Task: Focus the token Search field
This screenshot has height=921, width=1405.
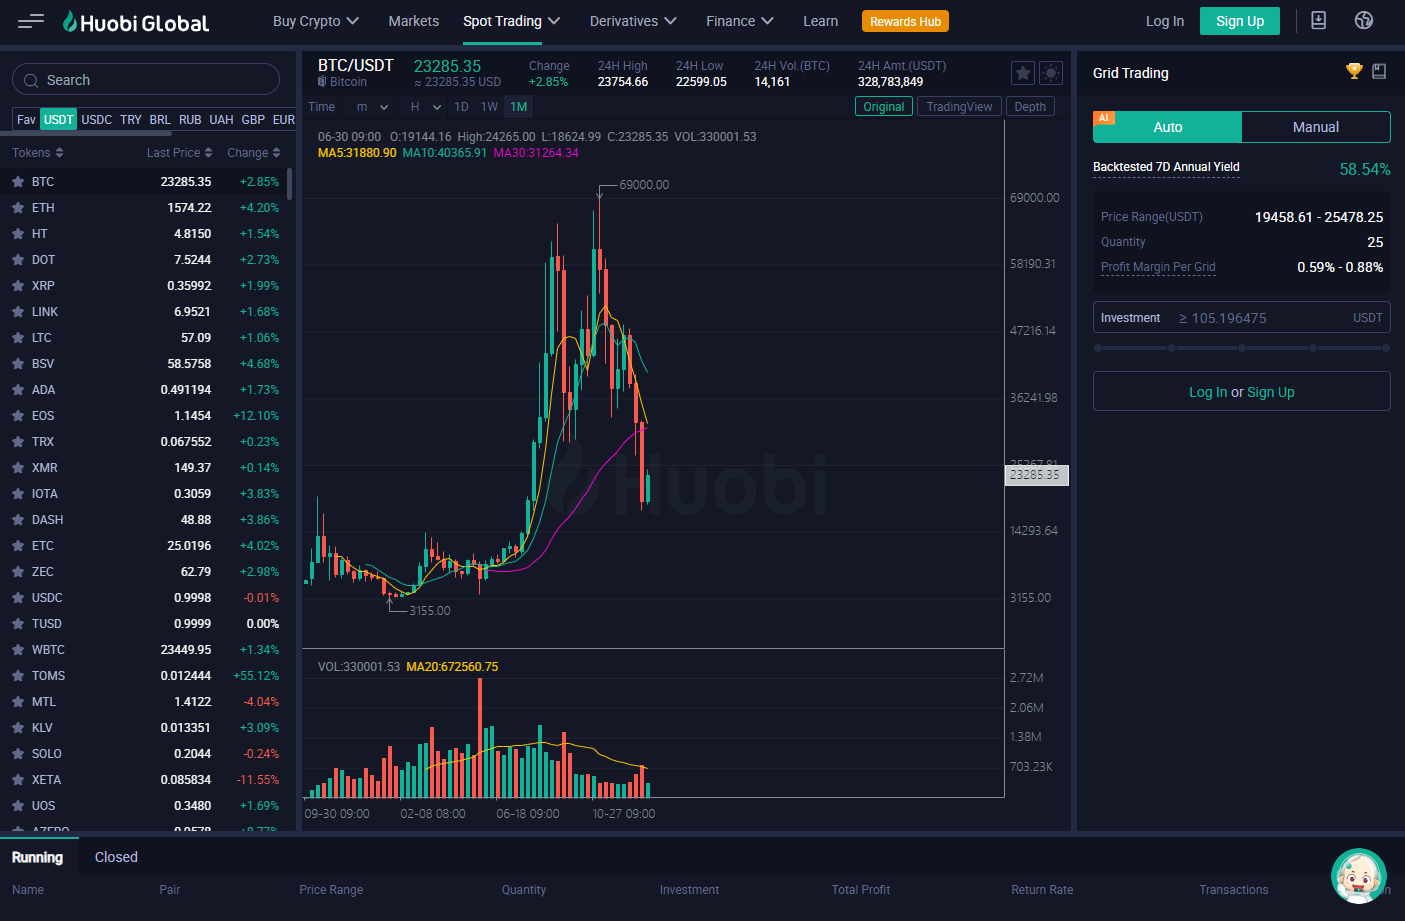Action: [x=146, y=80]
